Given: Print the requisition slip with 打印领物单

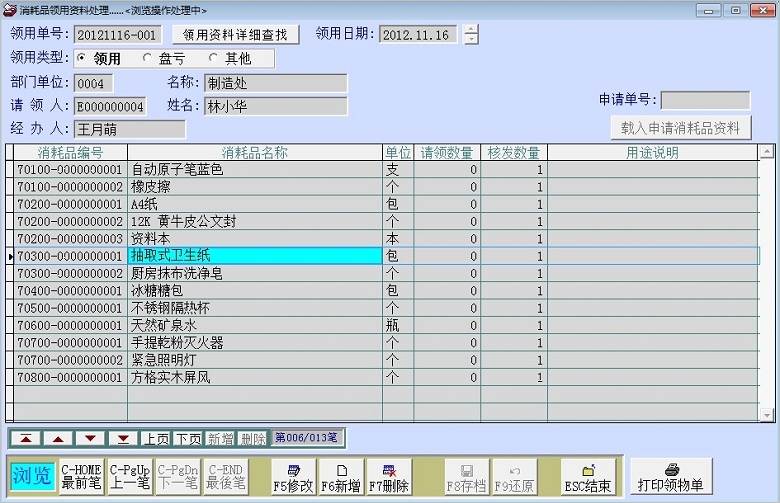Looking at the screenshot, I should click(671, 477).
